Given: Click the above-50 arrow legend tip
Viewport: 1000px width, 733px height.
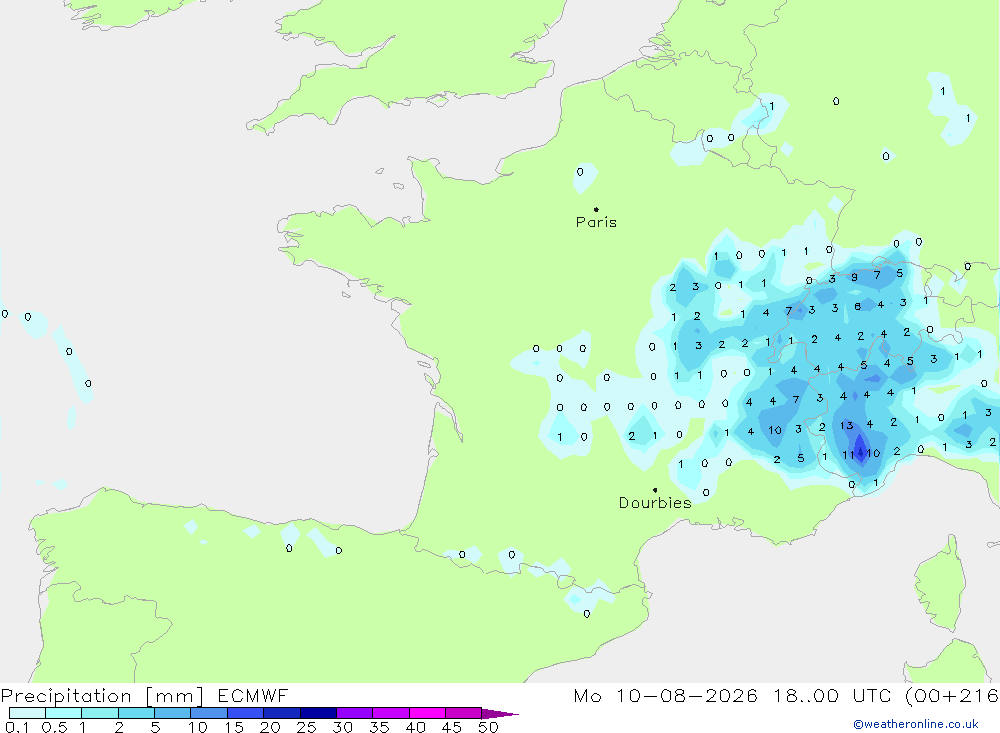Looking at the screenshot, I should pyautogui.click(x=500, y=713).
